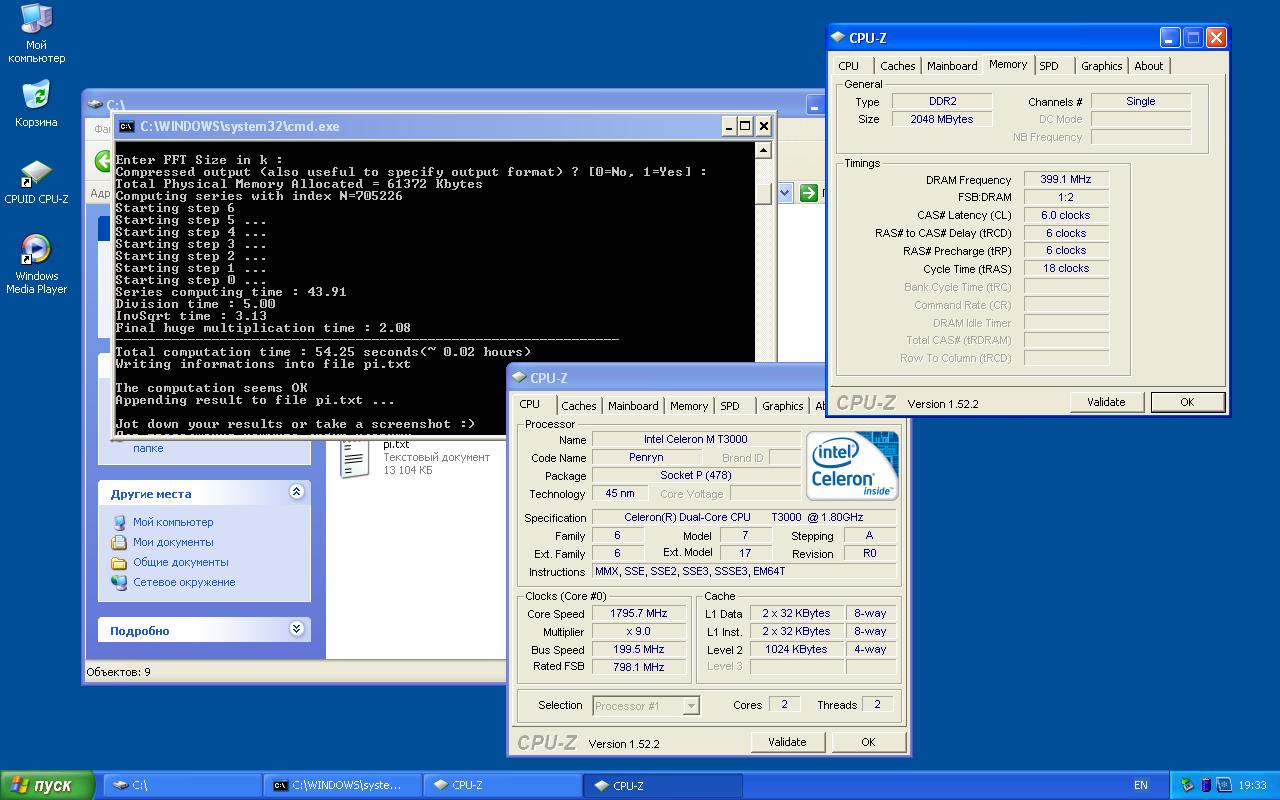Select Memory tab in upper CPU-Z window
The width and height of the screenshot is (1280, 800).
coord(1007,64)
